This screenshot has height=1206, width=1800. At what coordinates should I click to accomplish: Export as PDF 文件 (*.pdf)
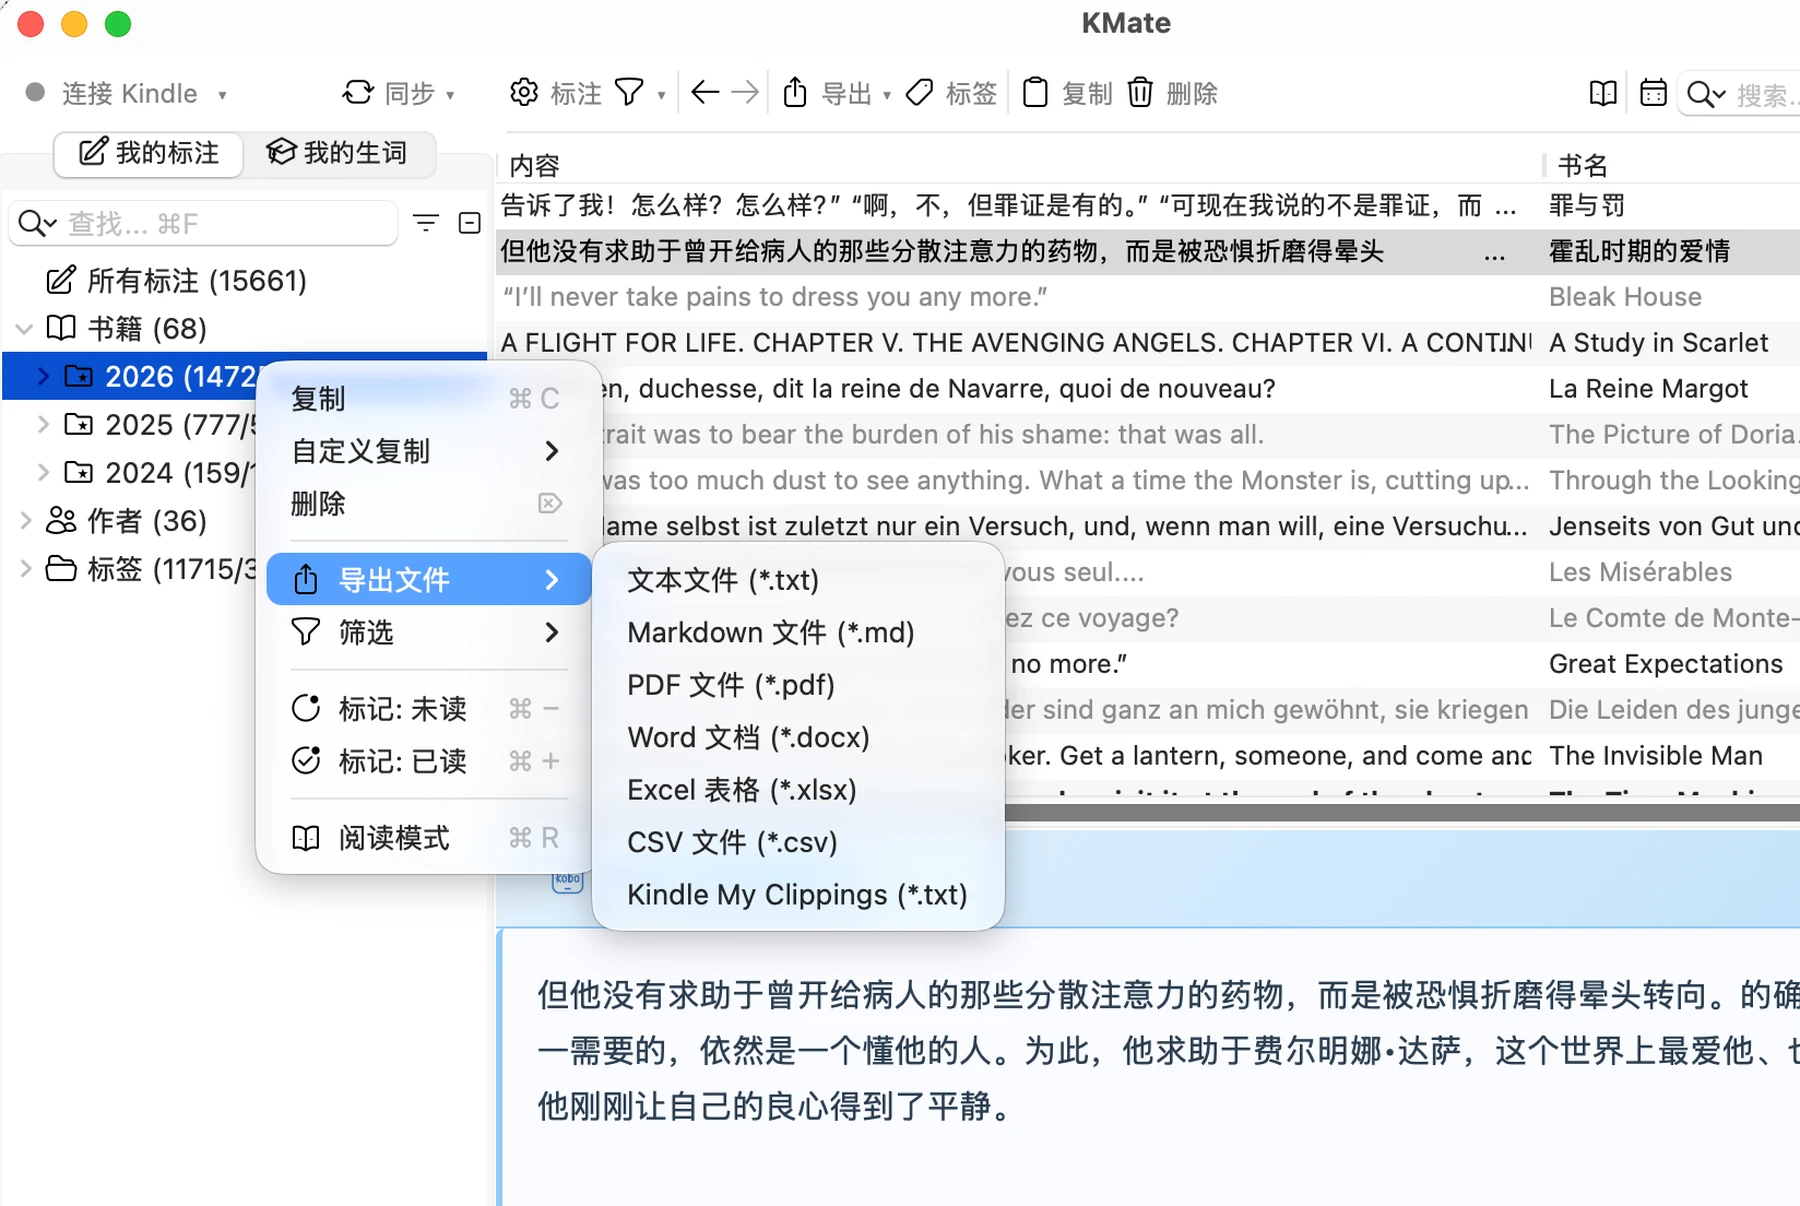(x=798, y=685)
